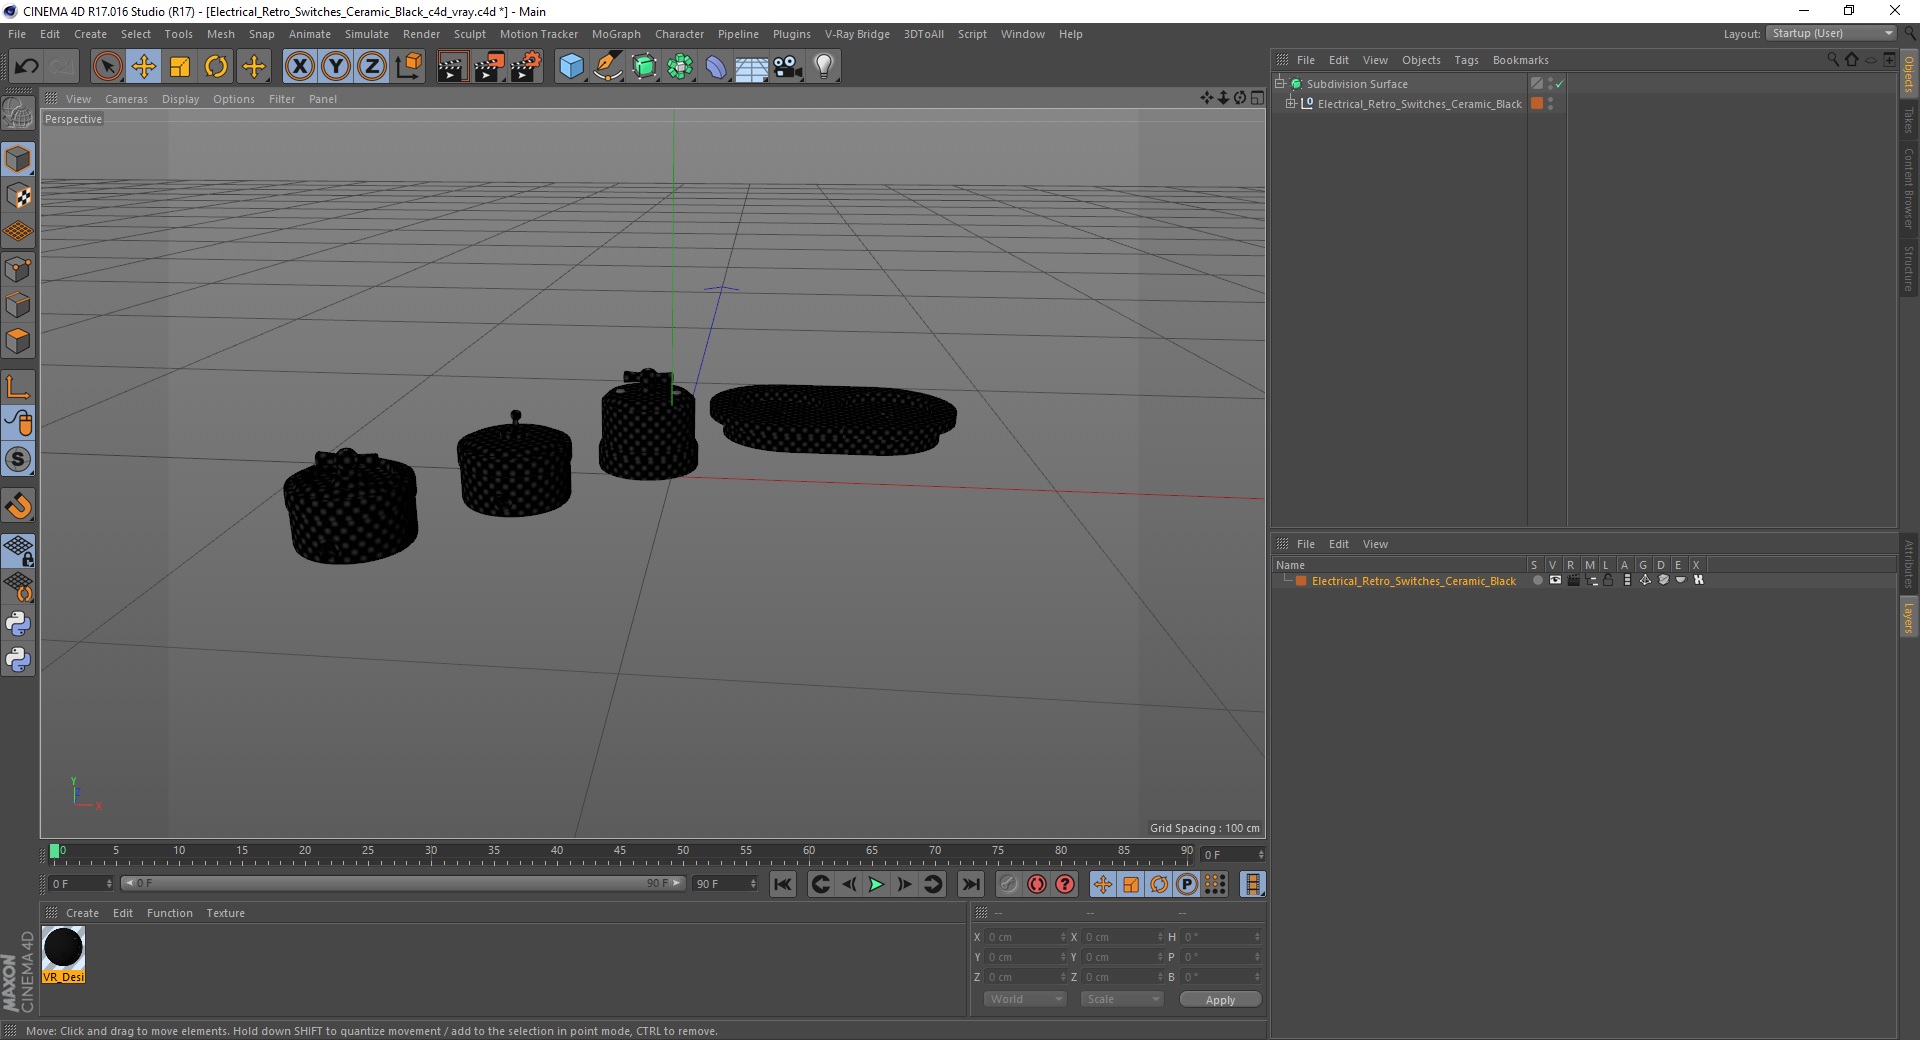
Task: Toggle layer Solo for Electrical_Retro_Switches layer
Action: pos(1537,580)
